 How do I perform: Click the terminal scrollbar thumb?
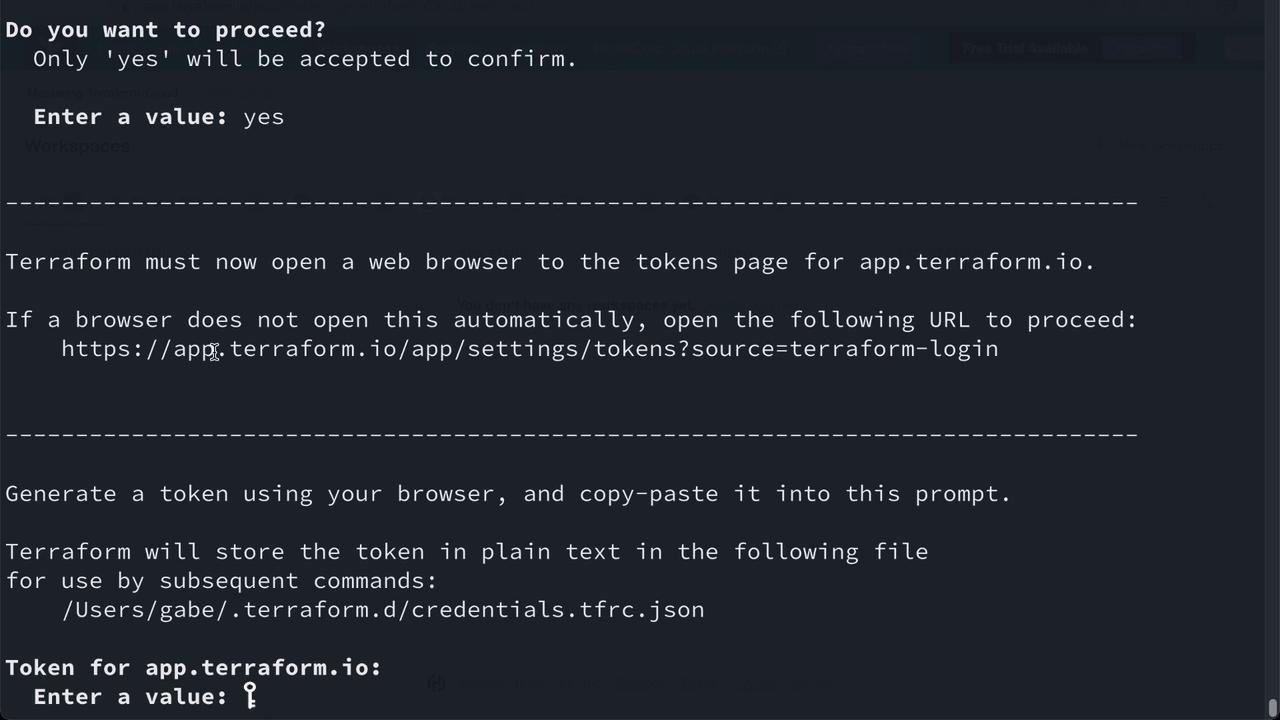(x=1272, y=708)
